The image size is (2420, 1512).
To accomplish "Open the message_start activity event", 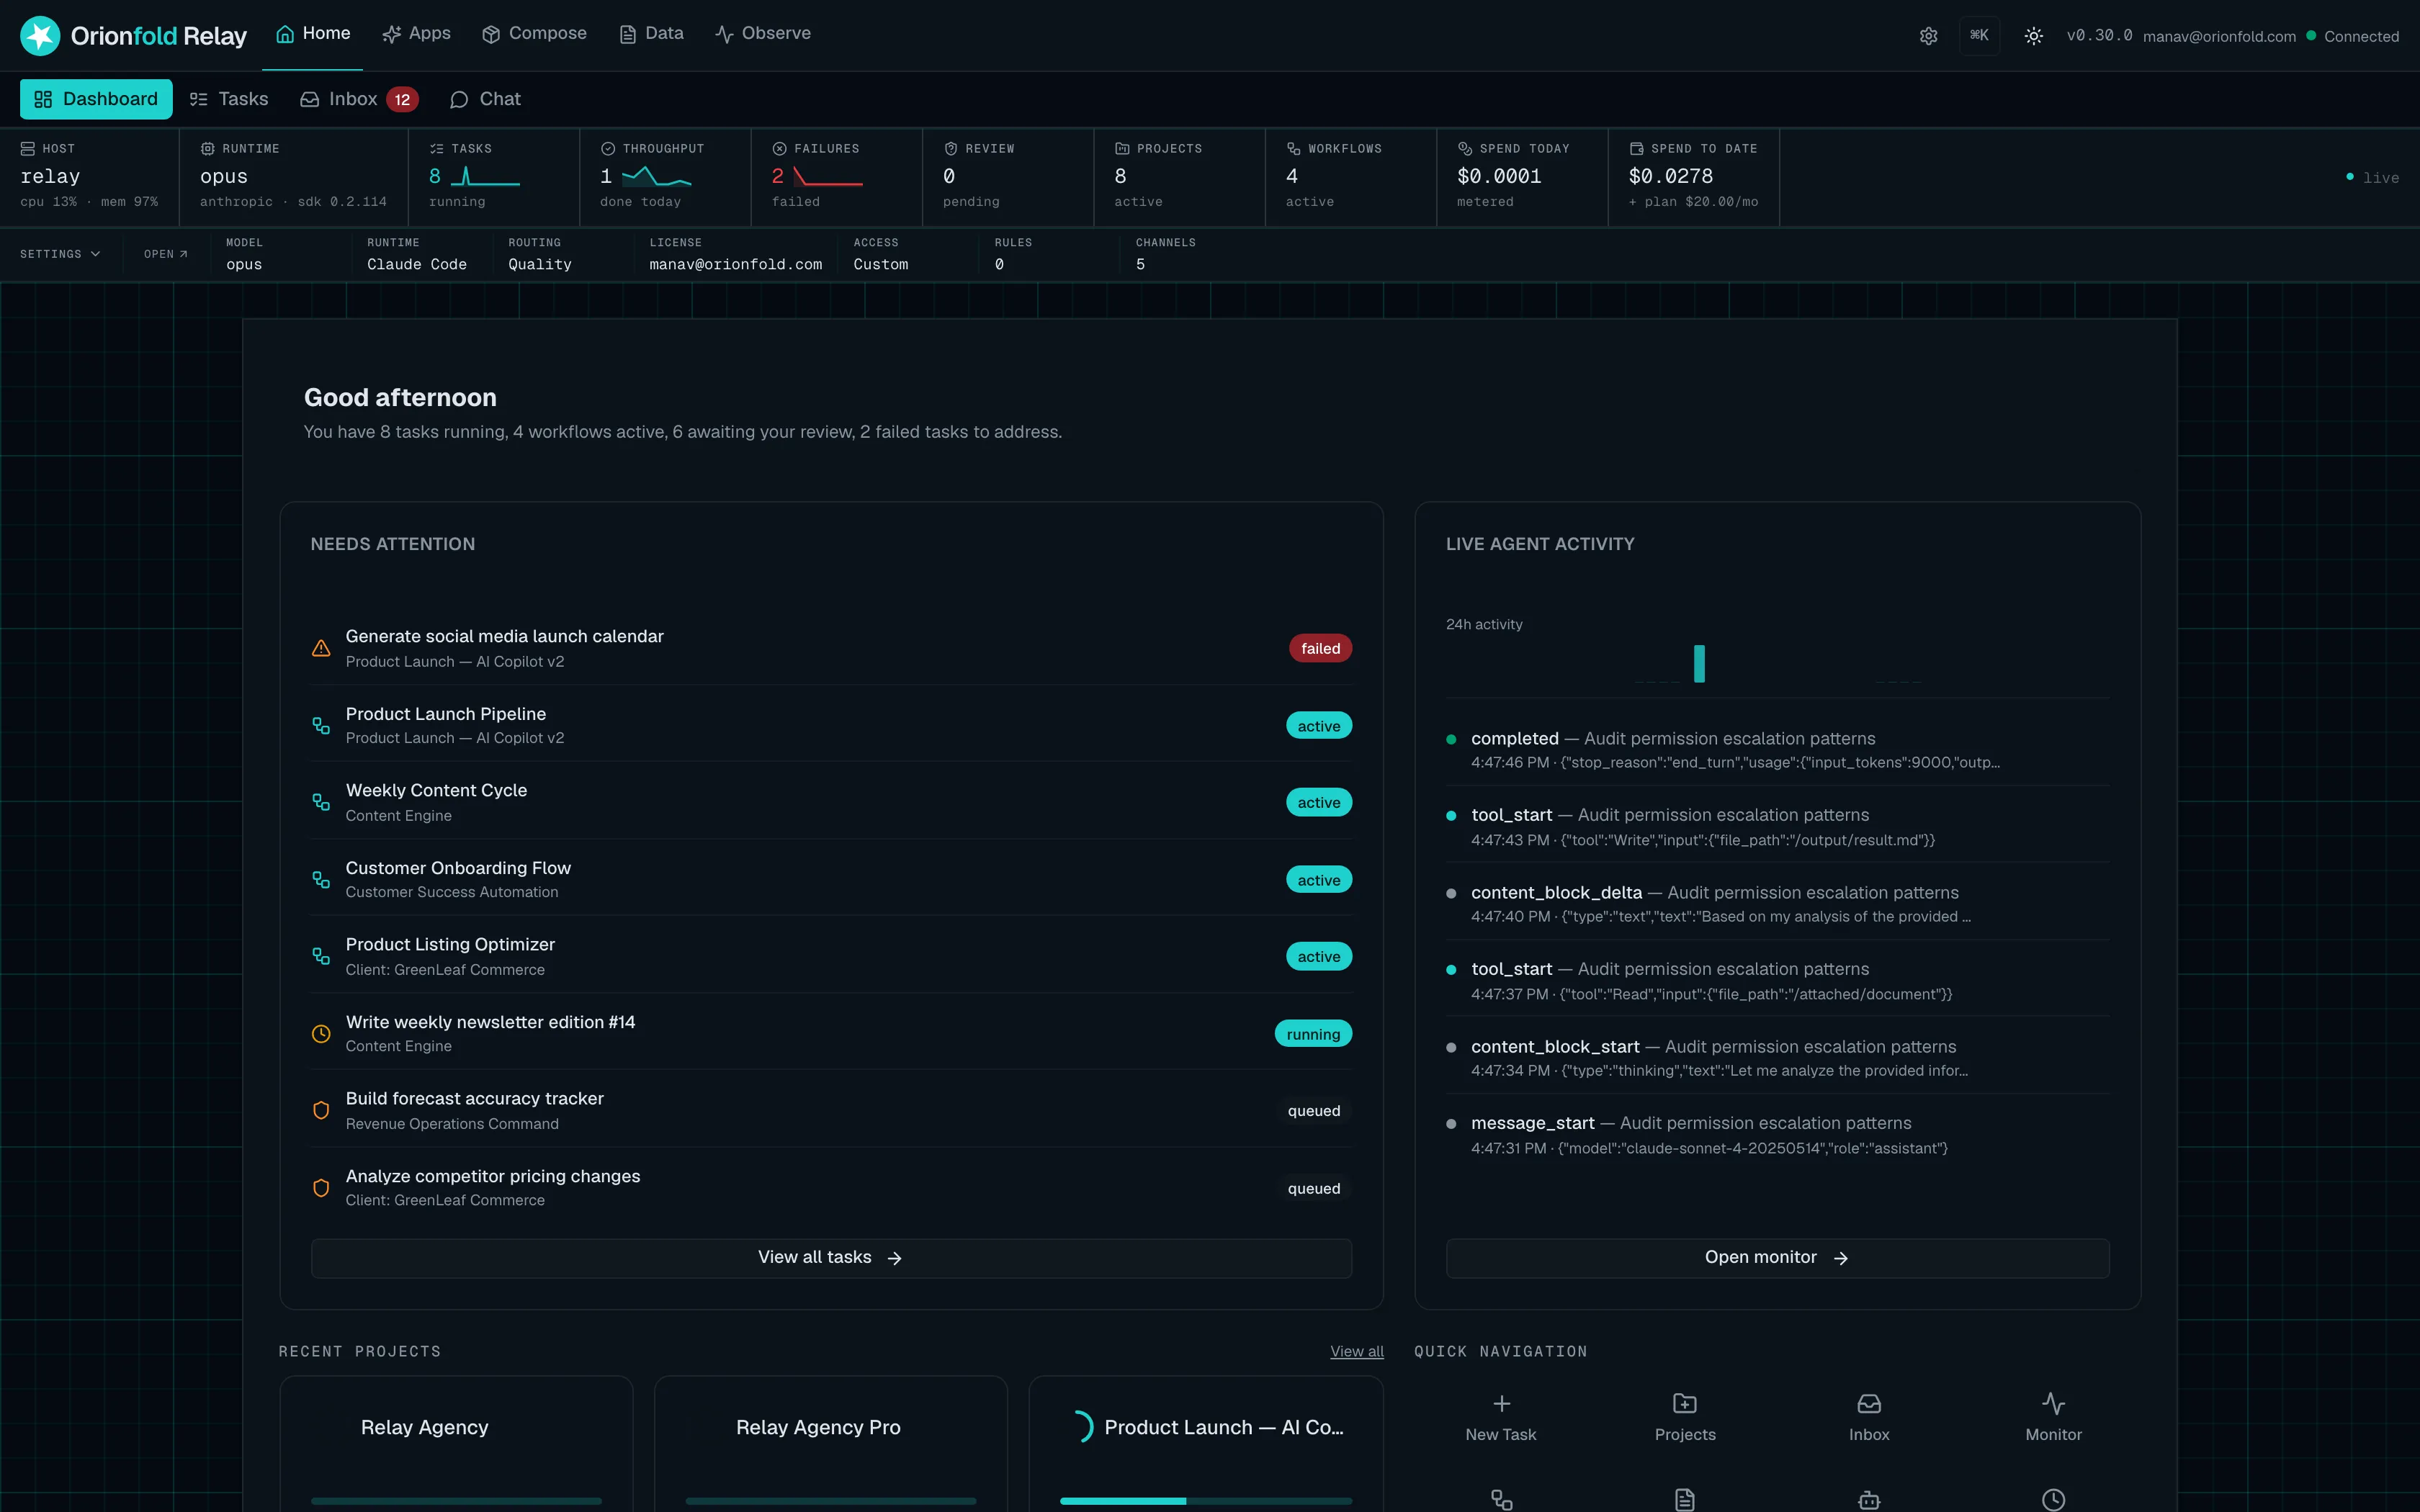I will [x=1777, y=1134].
